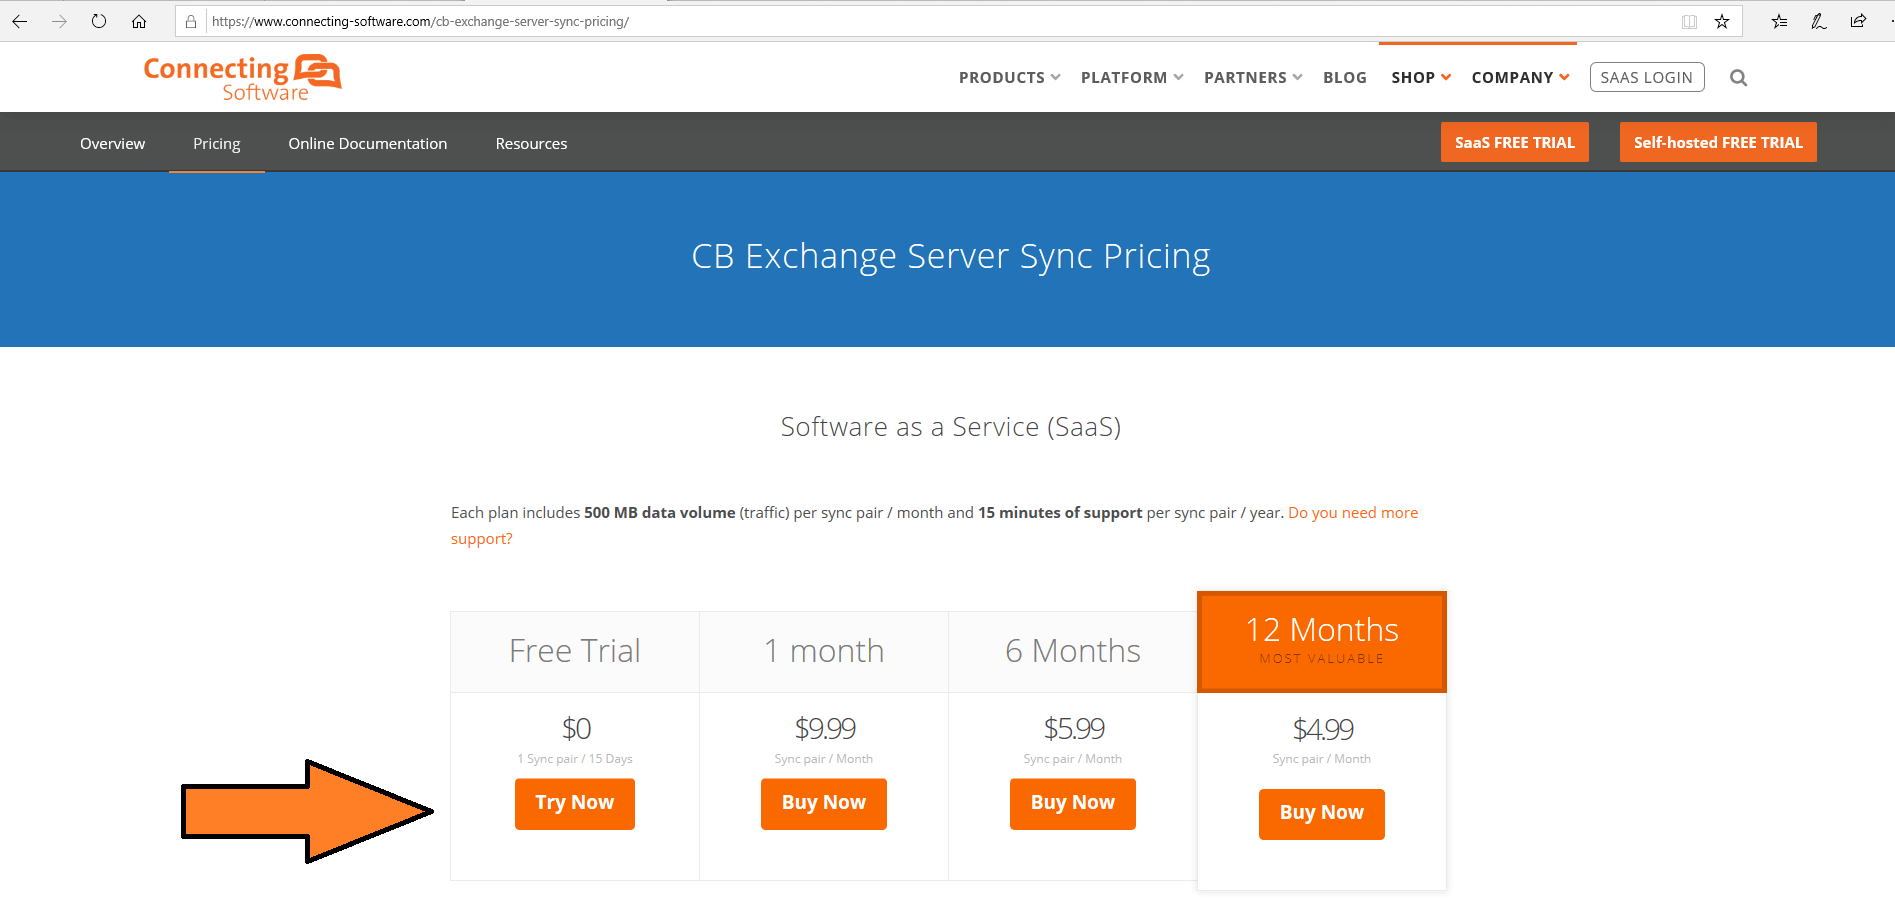Follow the 'Do you need more support?' link
Screen dimensions: 1895x924
[x=1352, y=513]
